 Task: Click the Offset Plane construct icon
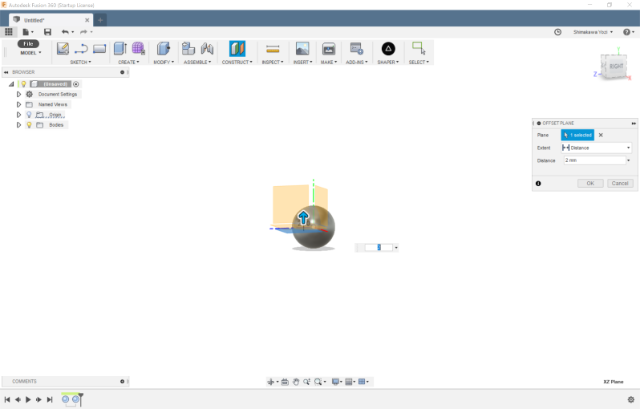tap(237, 49)
